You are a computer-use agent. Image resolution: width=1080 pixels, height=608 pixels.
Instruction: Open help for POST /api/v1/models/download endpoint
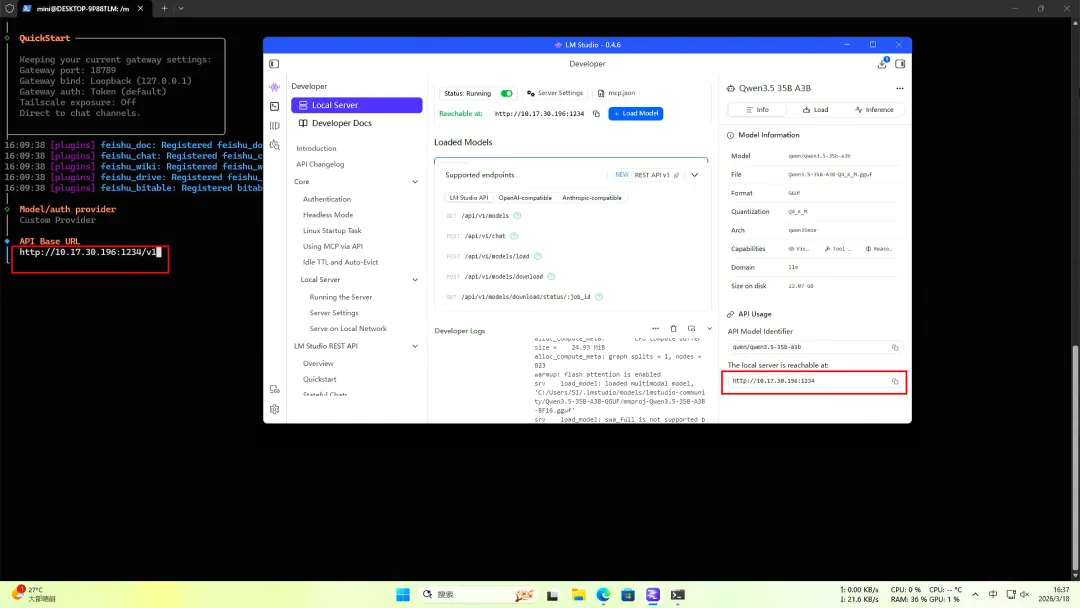[x=551, y=276]
